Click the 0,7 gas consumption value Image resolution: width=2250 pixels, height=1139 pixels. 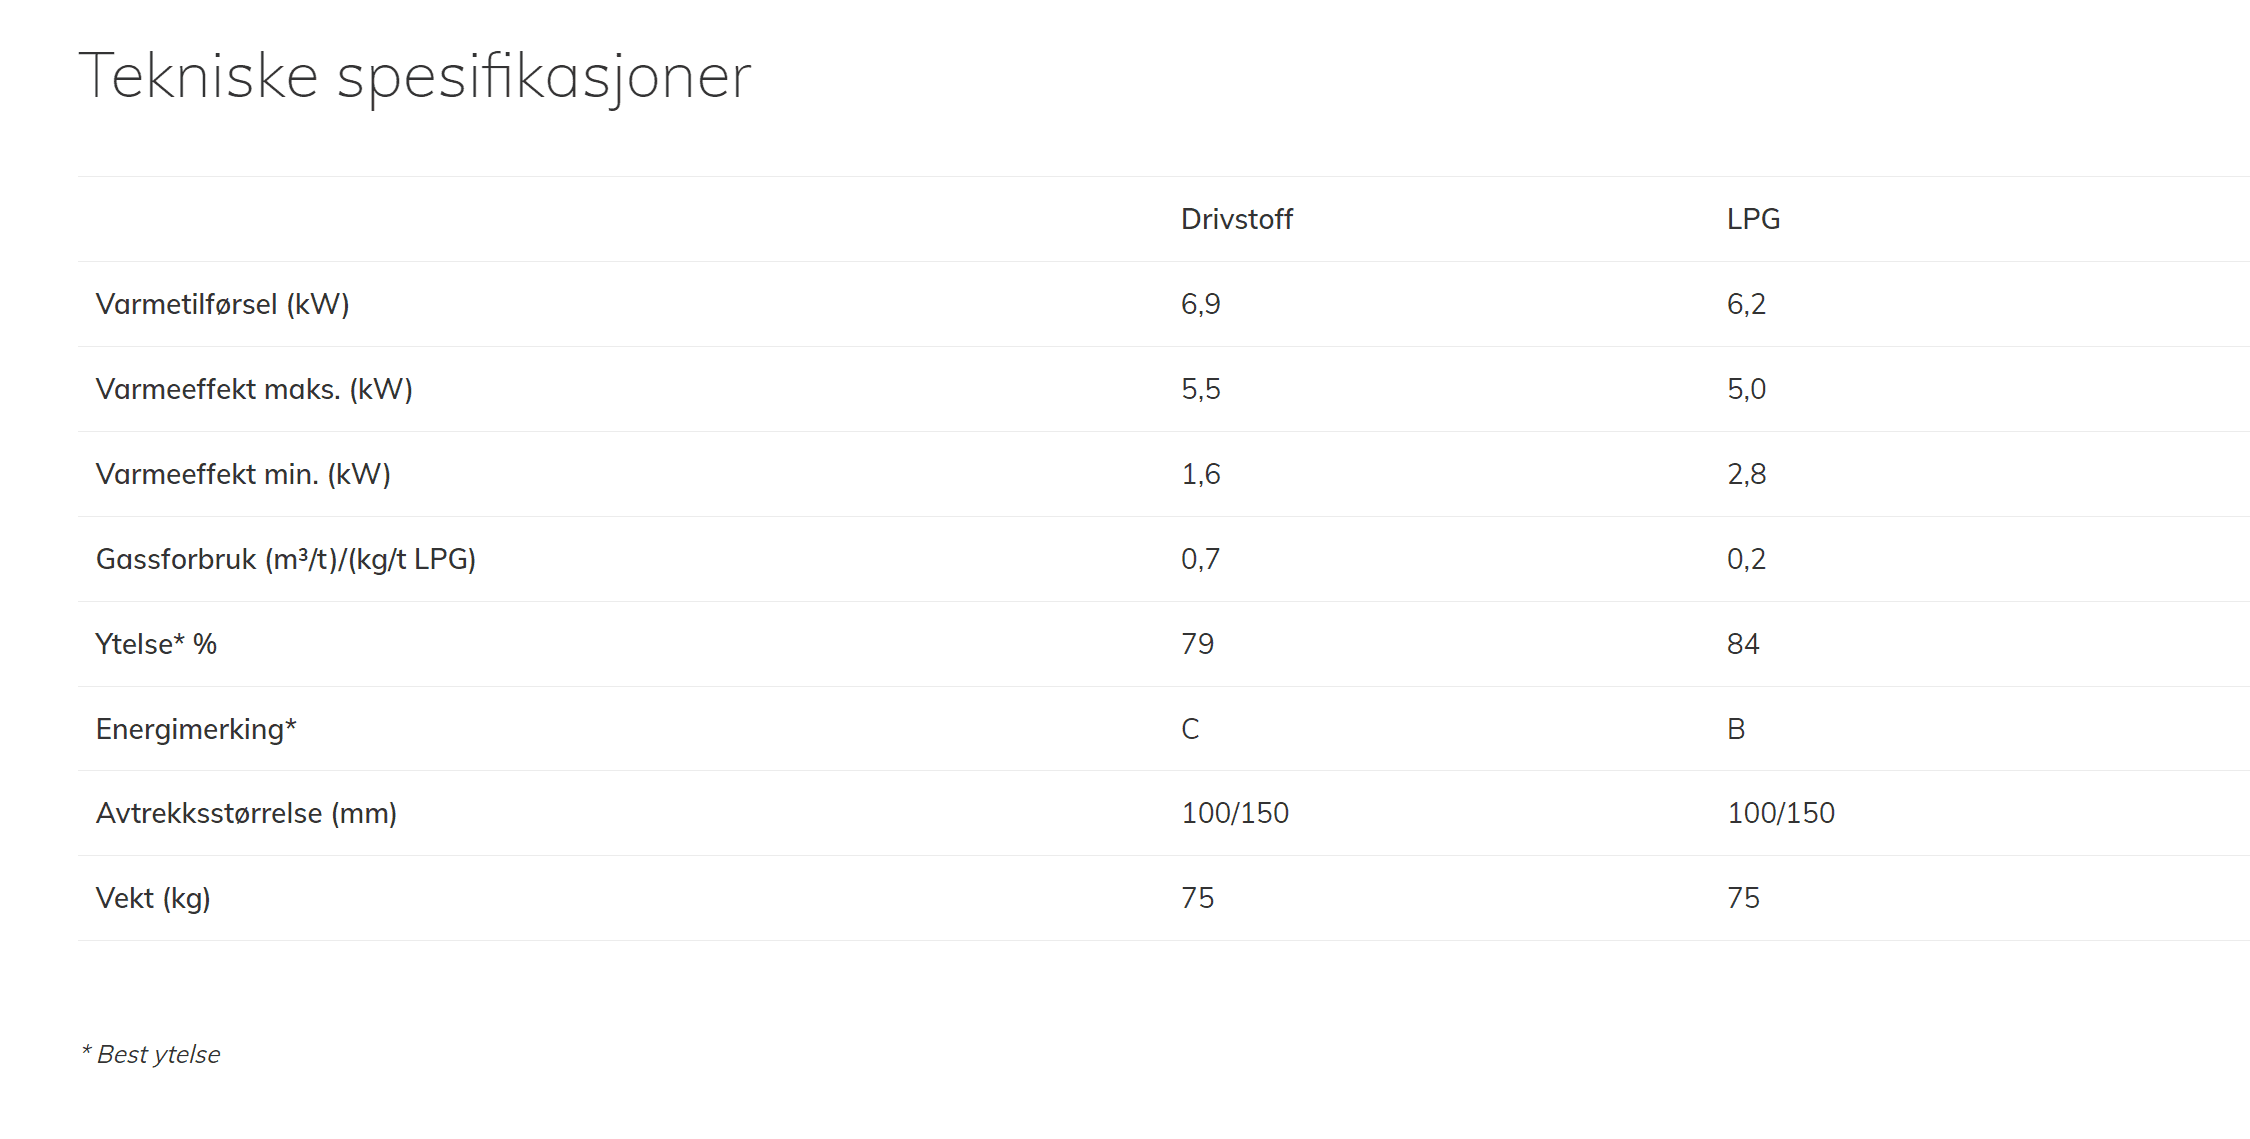1200,559
